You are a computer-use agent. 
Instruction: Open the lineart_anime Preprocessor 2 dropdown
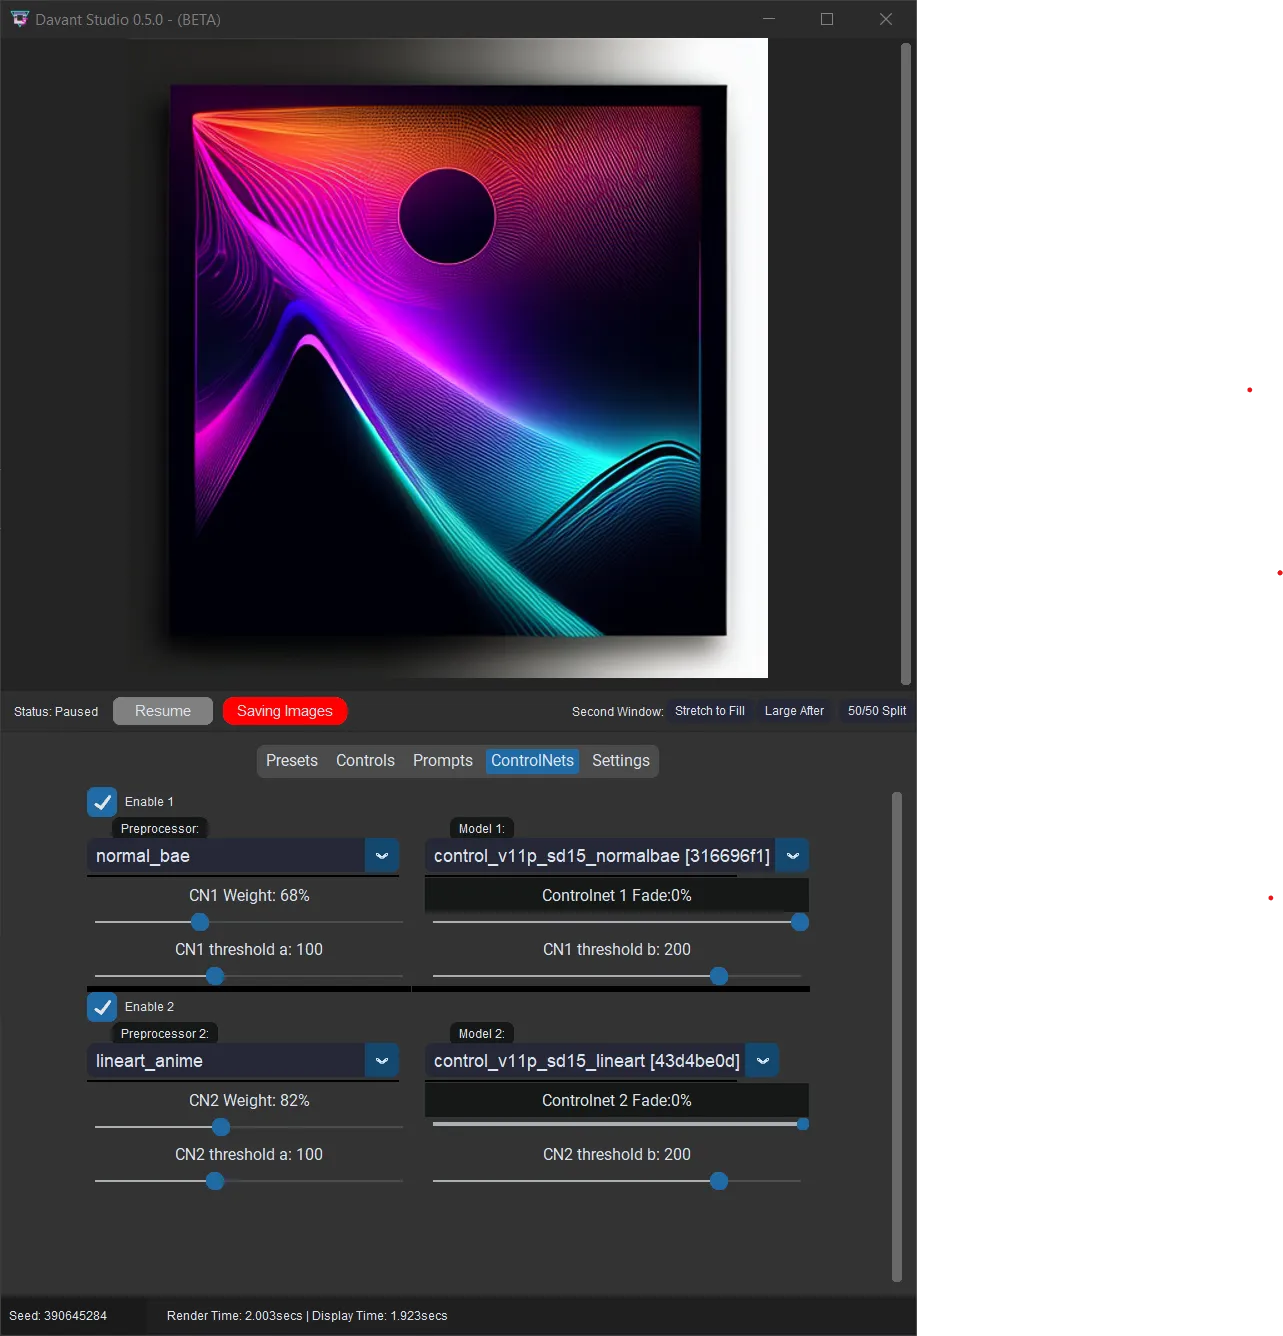(381, 1061)
